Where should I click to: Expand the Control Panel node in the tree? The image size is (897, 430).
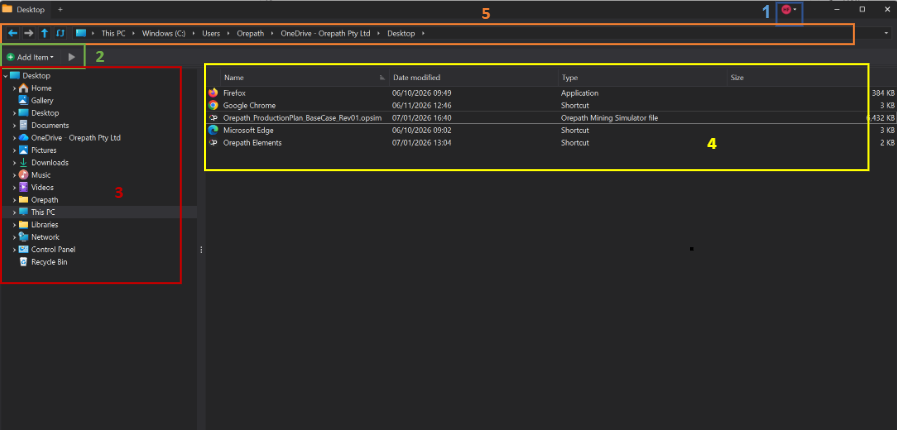[x=14, y=250]
